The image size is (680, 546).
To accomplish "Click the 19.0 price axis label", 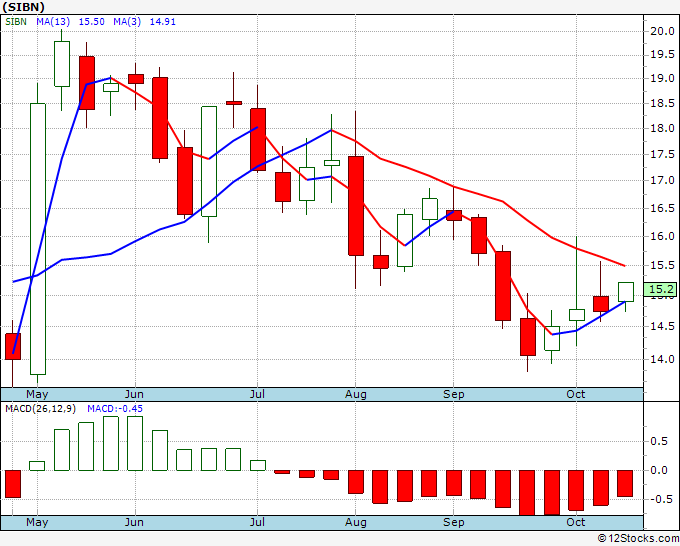I will [662, 78].
